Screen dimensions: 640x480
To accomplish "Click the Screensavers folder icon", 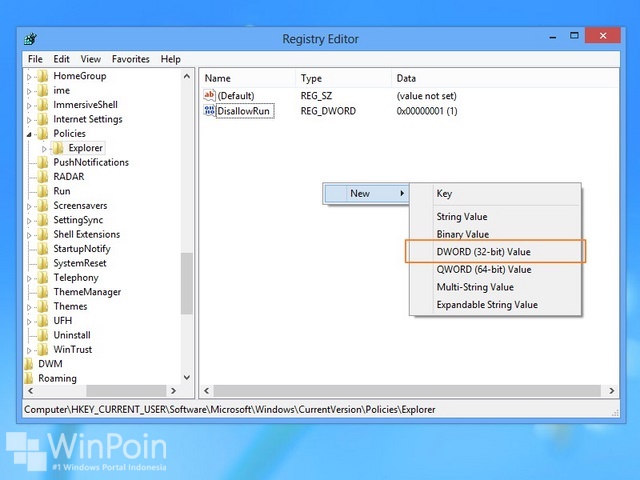I will [x=43, y=206].
